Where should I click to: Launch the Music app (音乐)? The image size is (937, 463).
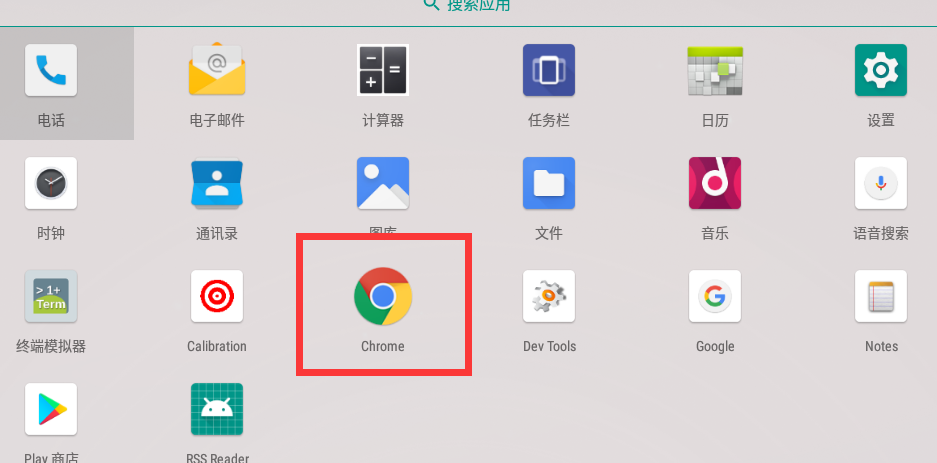pyautogui.click(x=715, y=184)
